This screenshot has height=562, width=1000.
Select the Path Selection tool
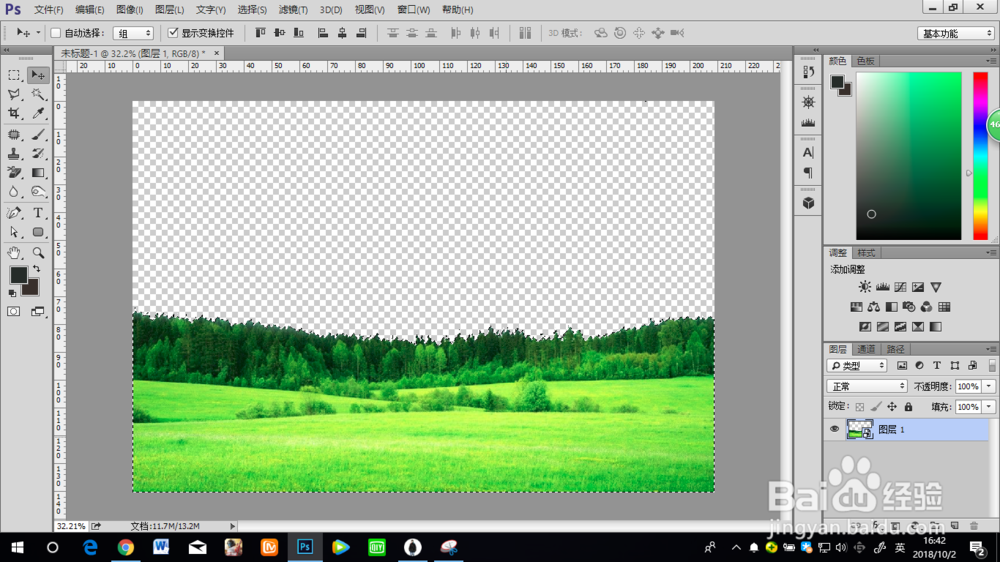tap(14, 232)
